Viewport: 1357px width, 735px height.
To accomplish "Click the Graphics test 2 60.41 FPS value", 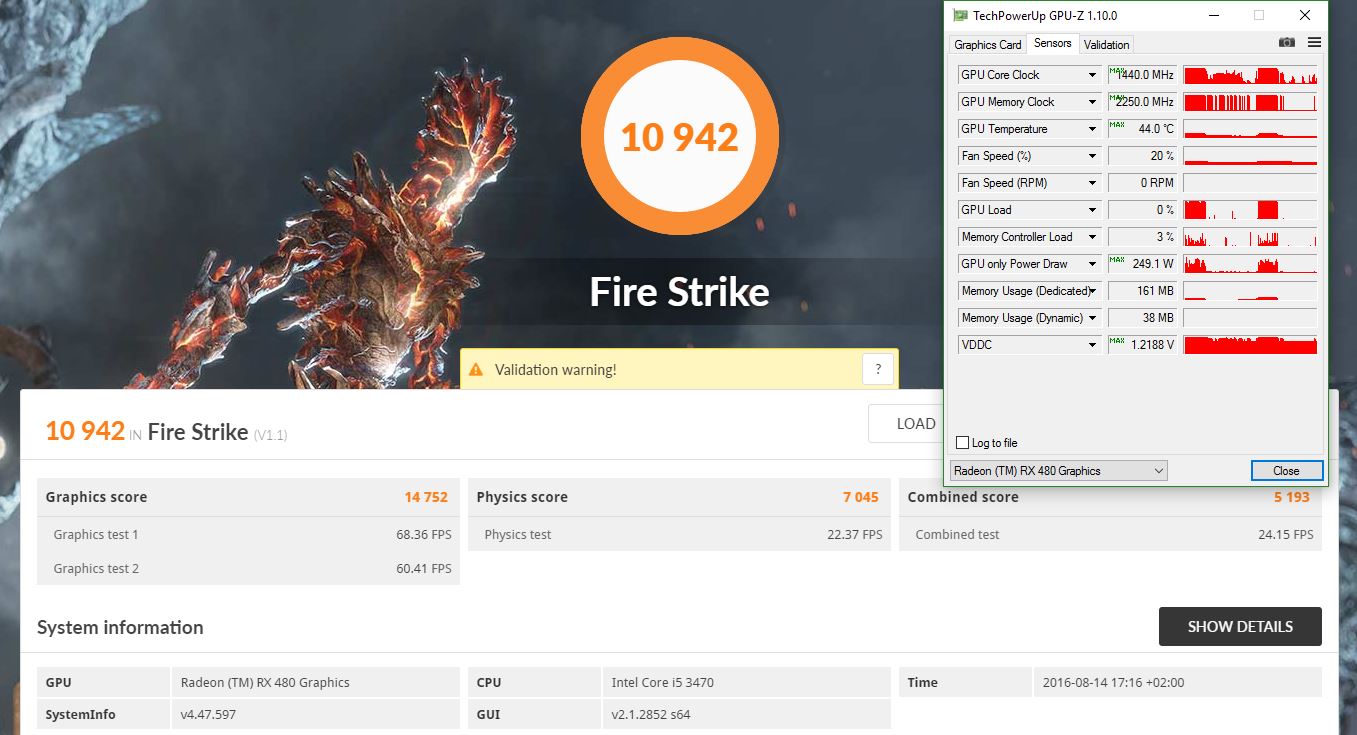I will pyautogui.click(x=423, y=569).
